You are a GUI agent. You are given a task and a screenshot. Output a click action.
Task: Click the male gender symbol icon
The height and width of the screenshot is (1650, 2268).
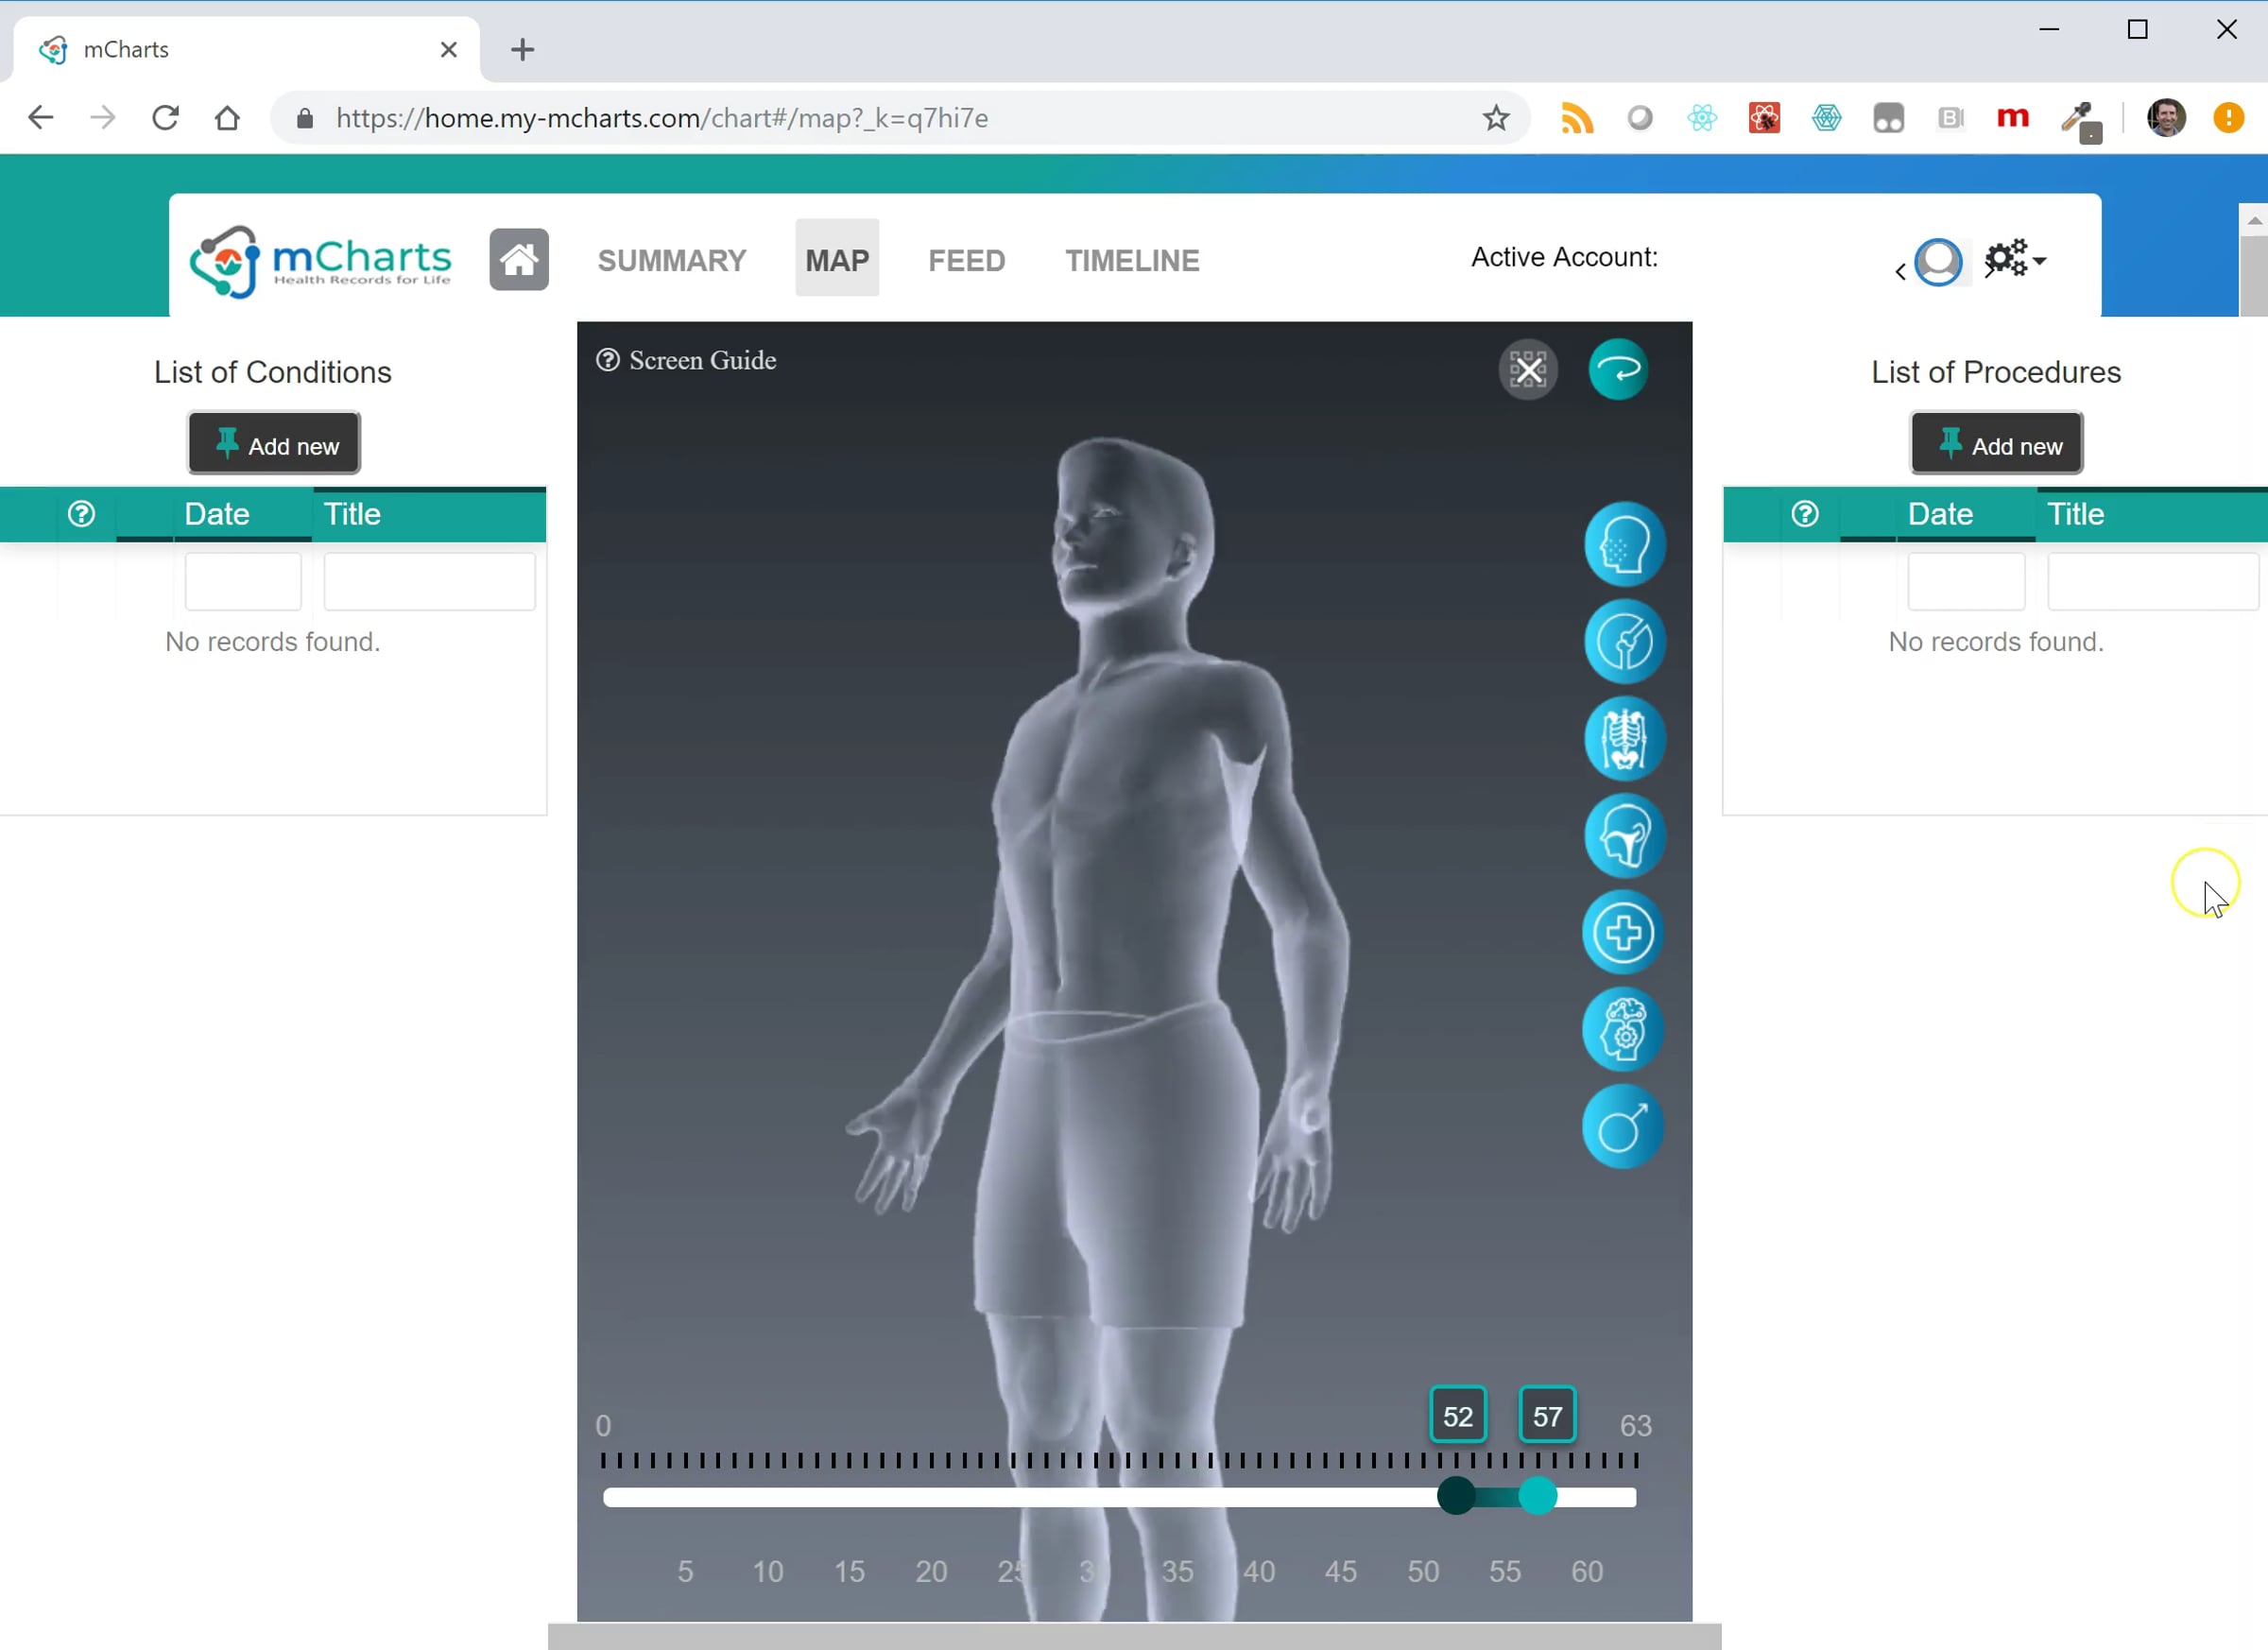point(1622,1127)
